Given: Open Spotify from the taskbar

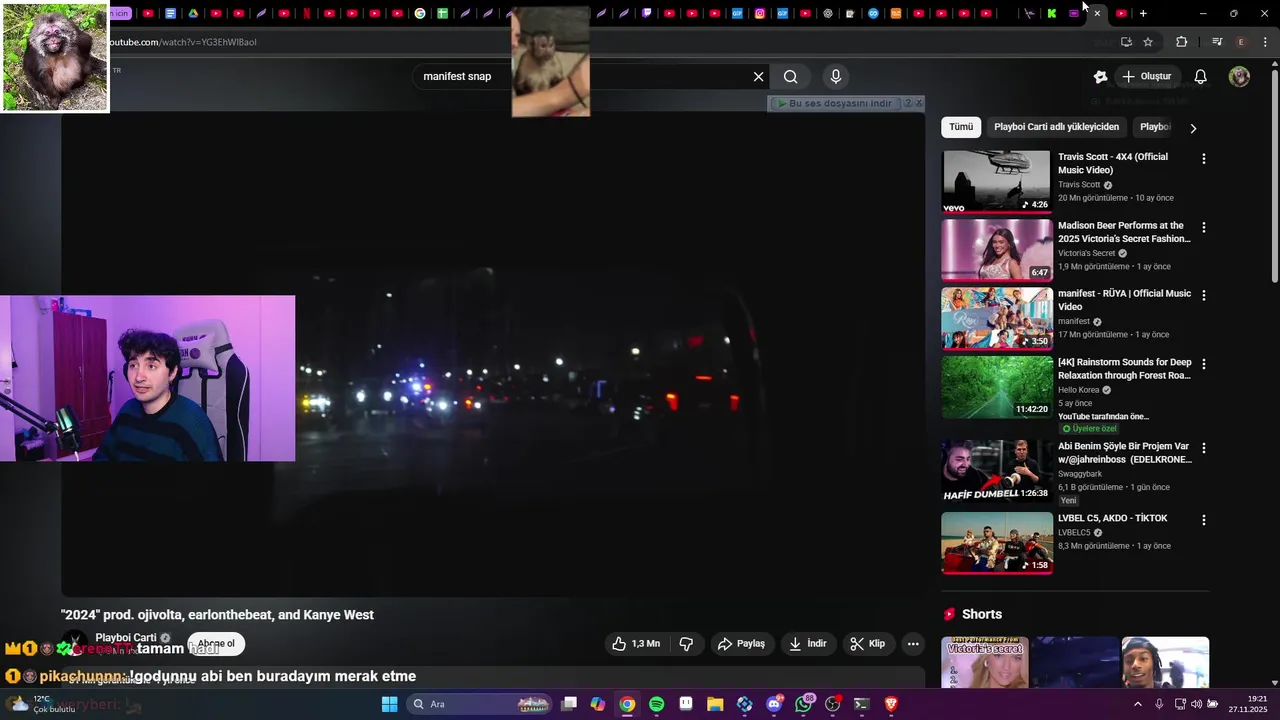Looking at the screenshot, I should (657, 704).
